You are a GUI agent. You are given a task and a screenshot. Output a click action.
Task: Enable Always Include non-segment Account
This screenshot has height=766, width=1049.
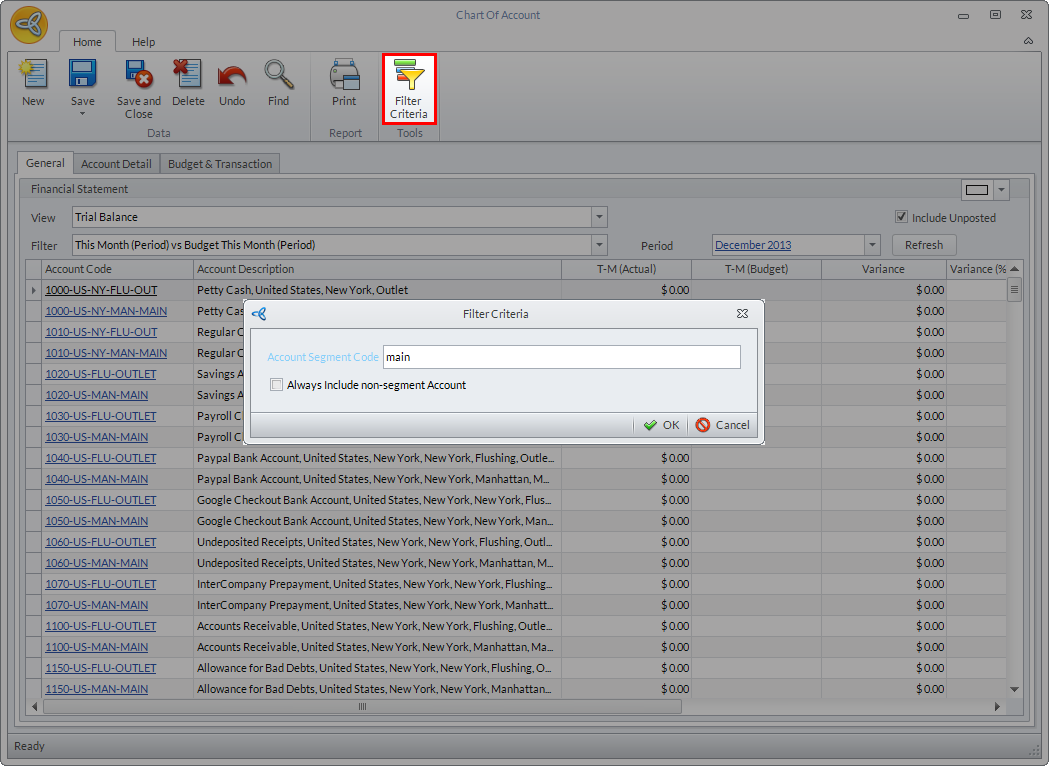(277, 385)
